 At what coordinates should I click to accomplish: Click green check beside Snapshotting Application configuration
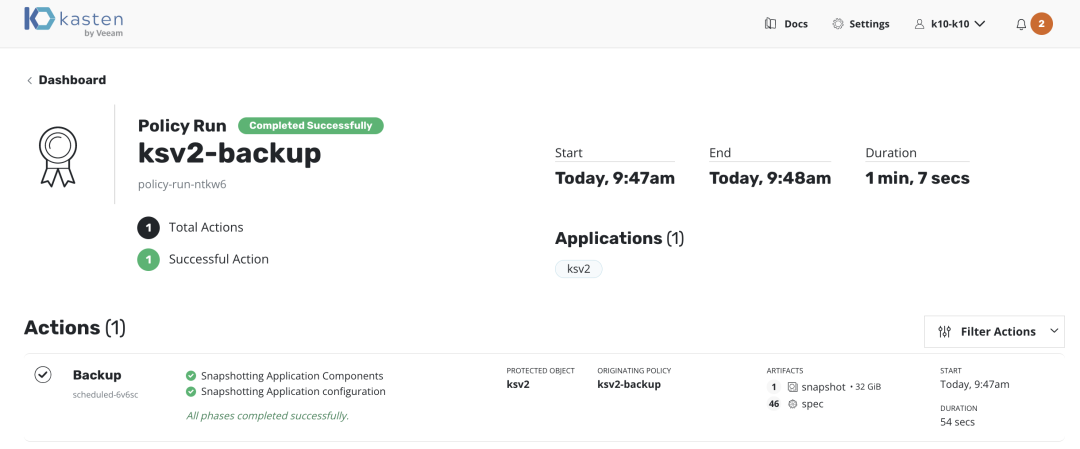(x=191, y=391)
